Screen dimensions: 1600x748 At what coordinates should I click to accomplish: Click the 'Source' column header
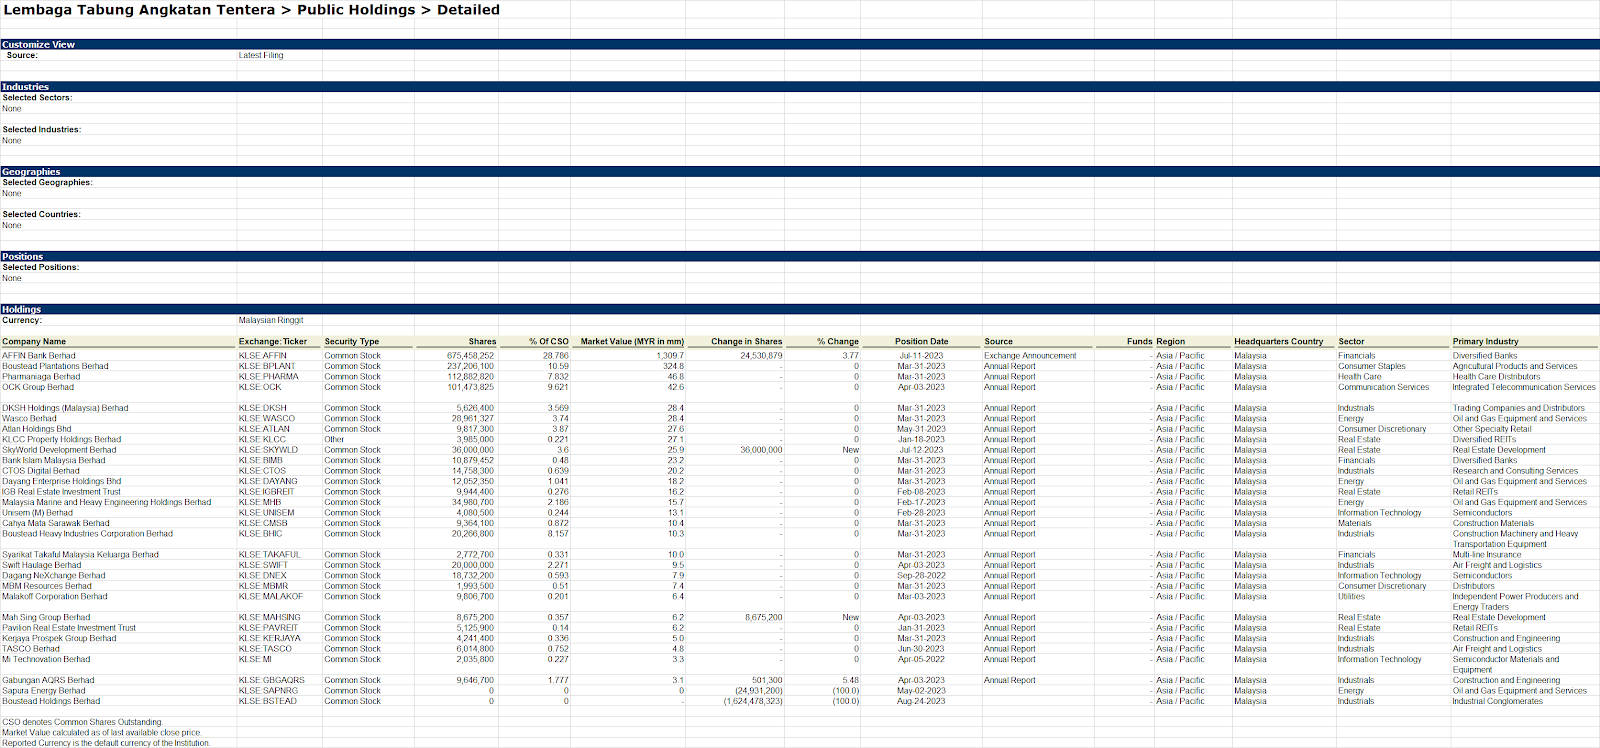coord(998,342)
